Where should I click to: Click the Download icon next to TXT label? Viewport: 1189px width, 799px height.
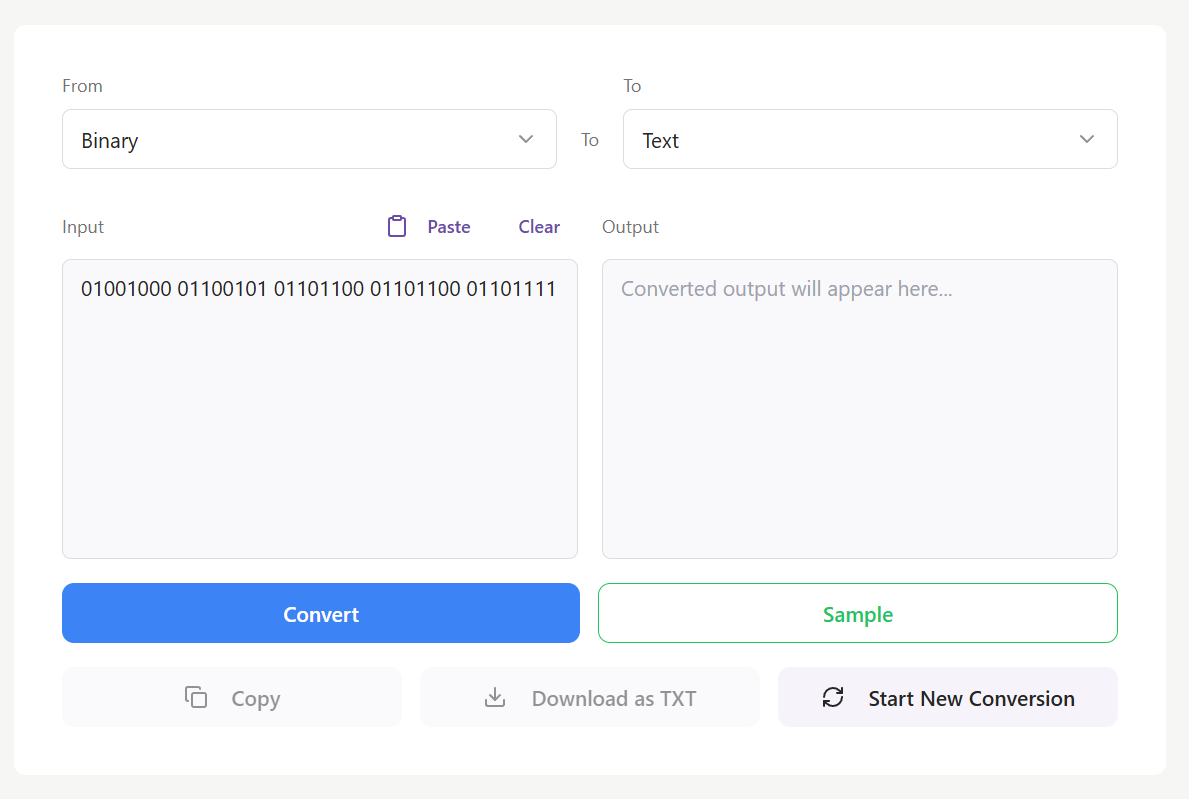495,697
